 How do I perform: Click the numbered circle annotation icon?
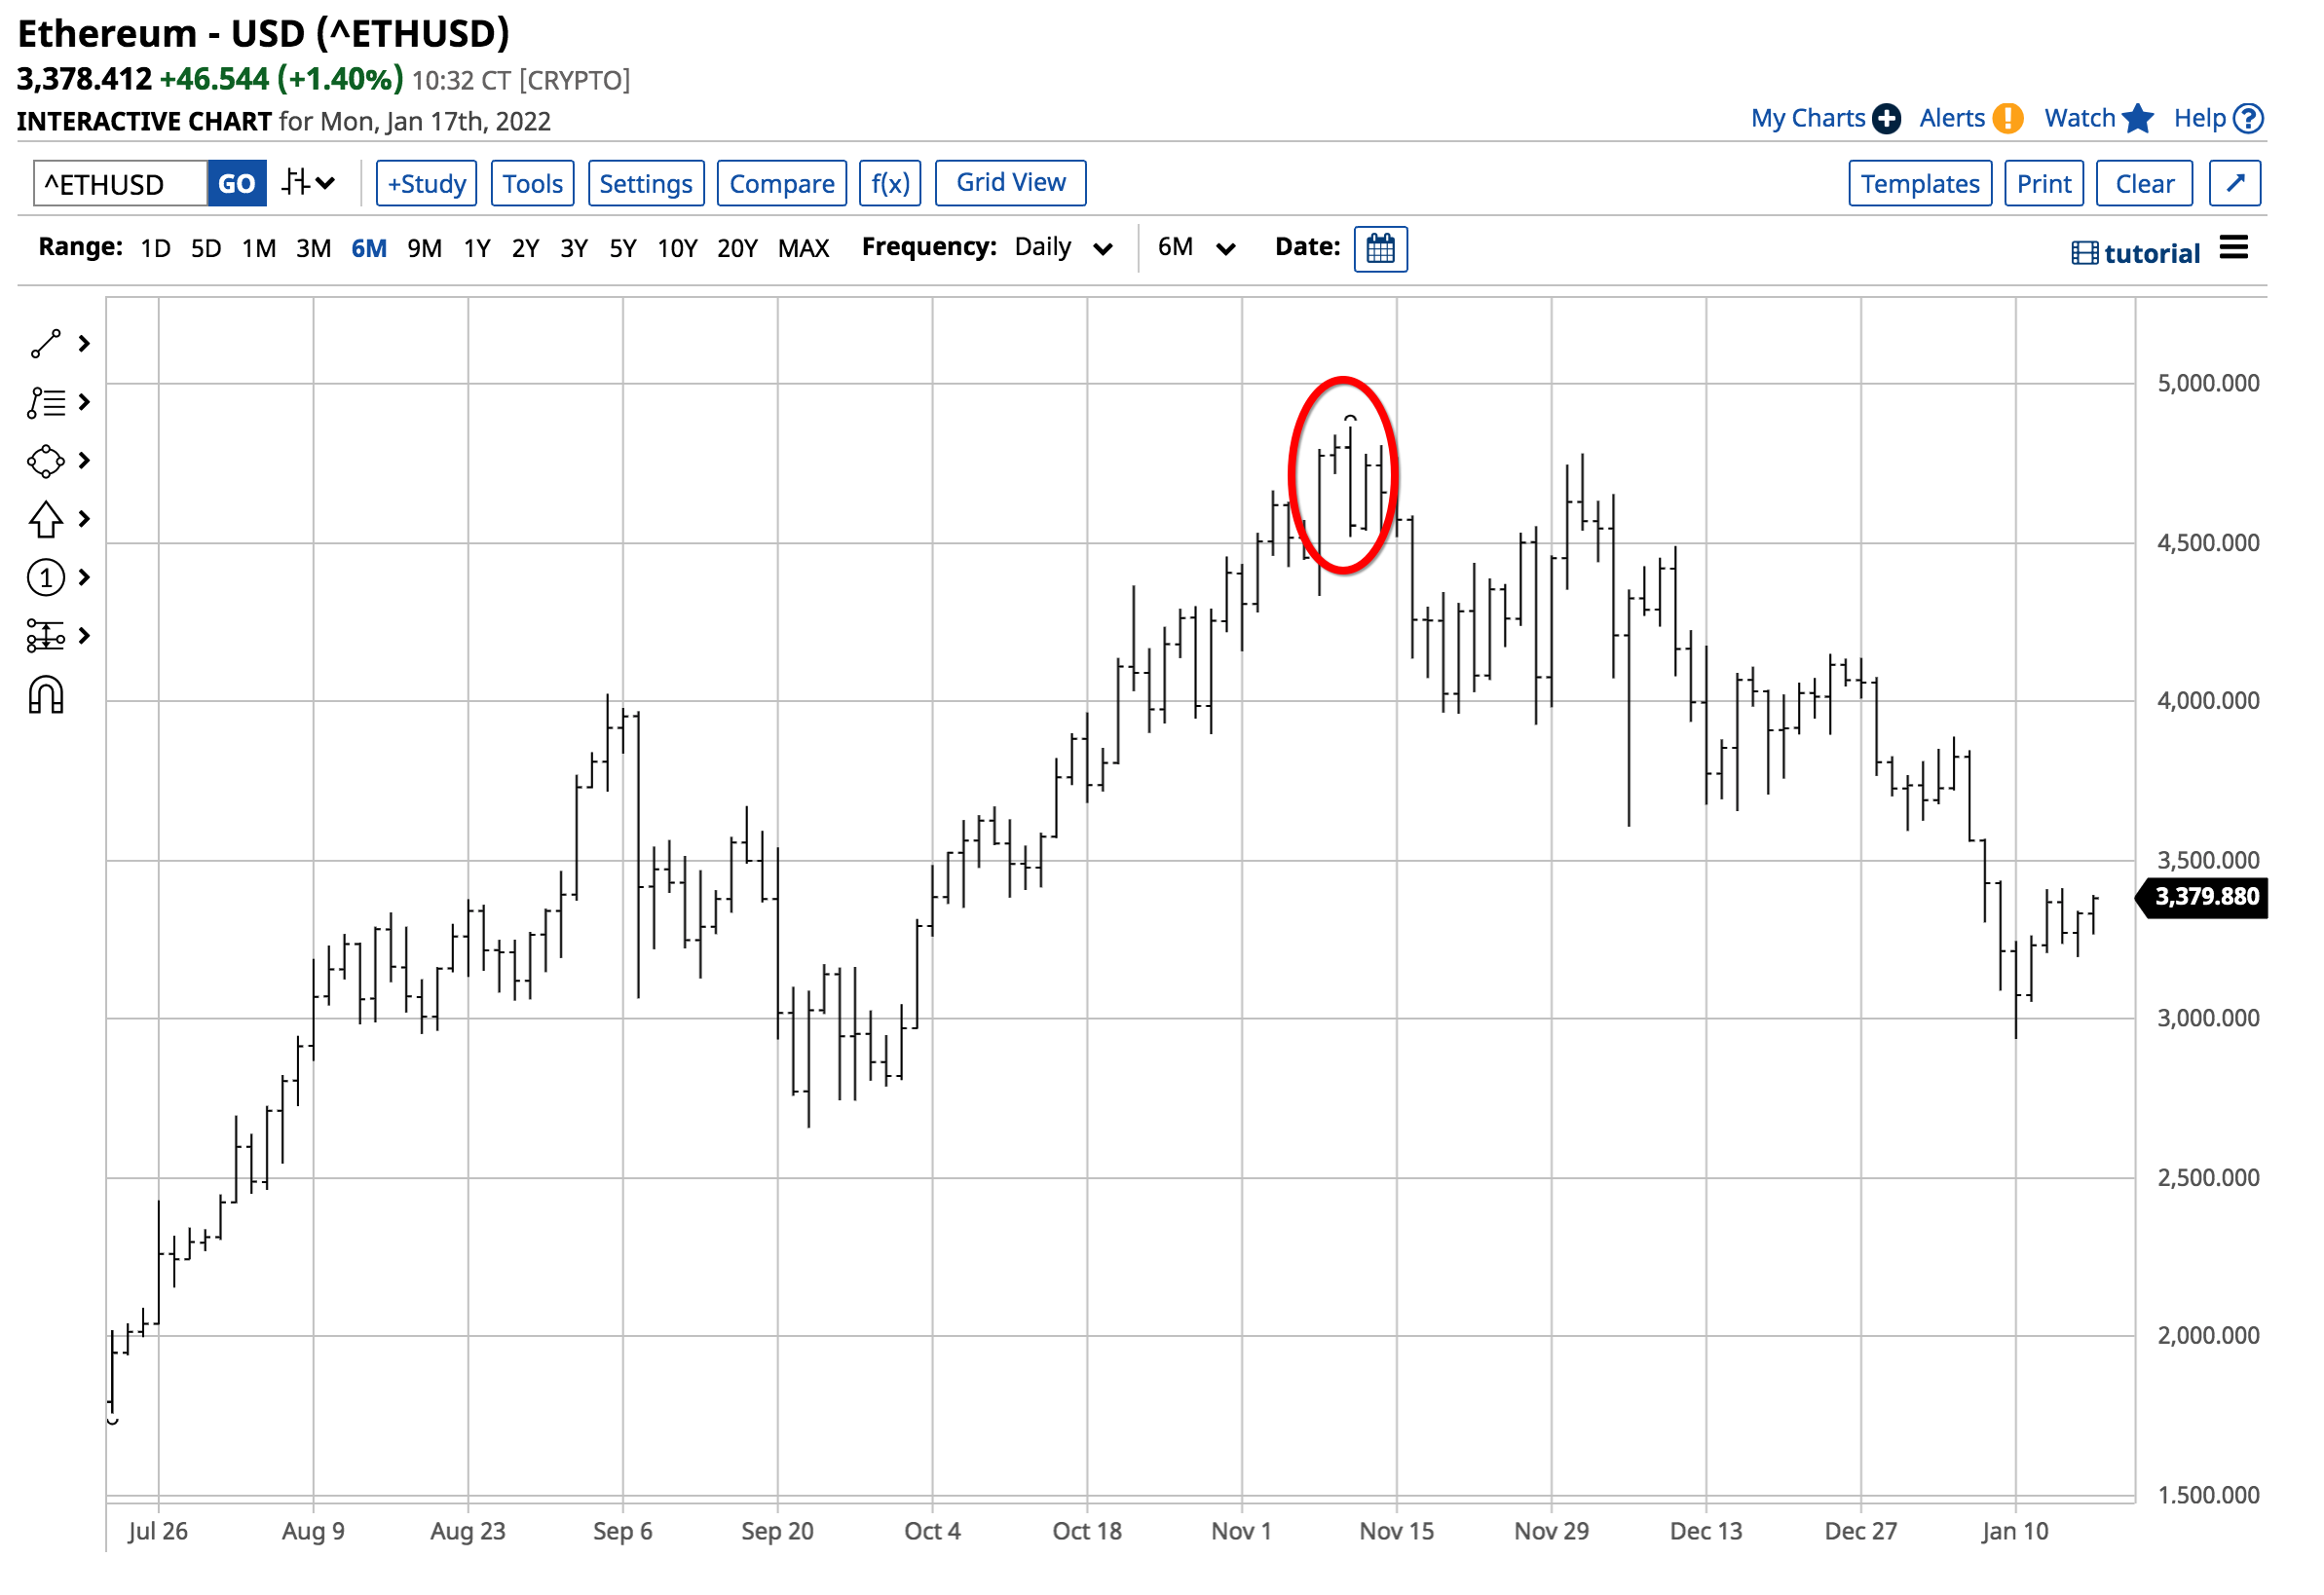click(46, 579)
